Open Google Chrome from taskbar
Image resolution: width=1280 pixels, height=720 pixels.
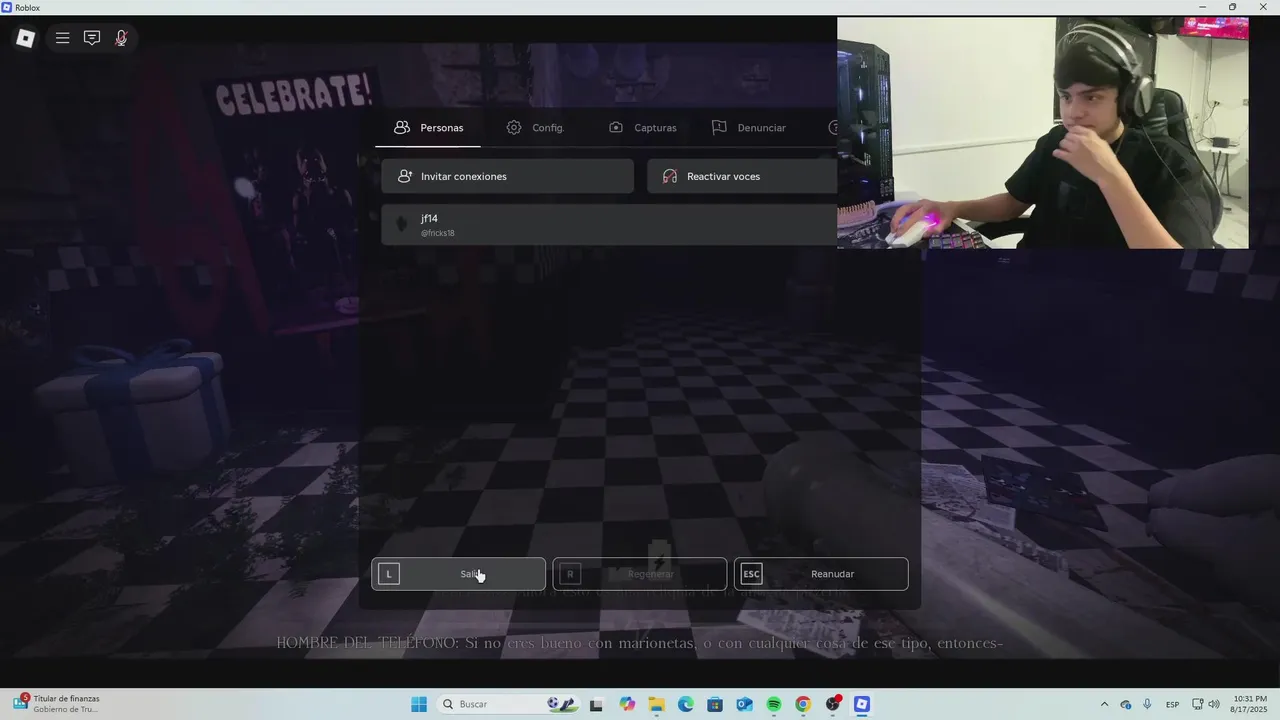803,704
